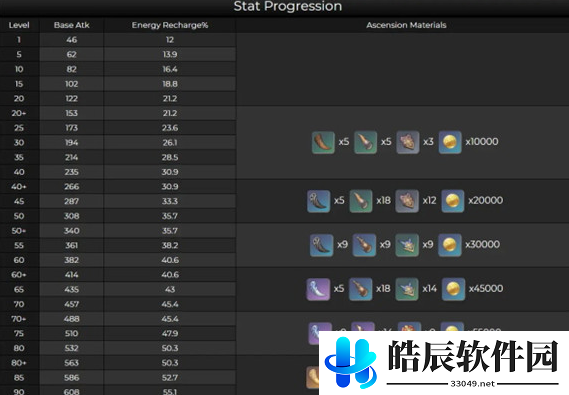
Task: Select the Mora coin beside x30000
Action: (450, 245)
